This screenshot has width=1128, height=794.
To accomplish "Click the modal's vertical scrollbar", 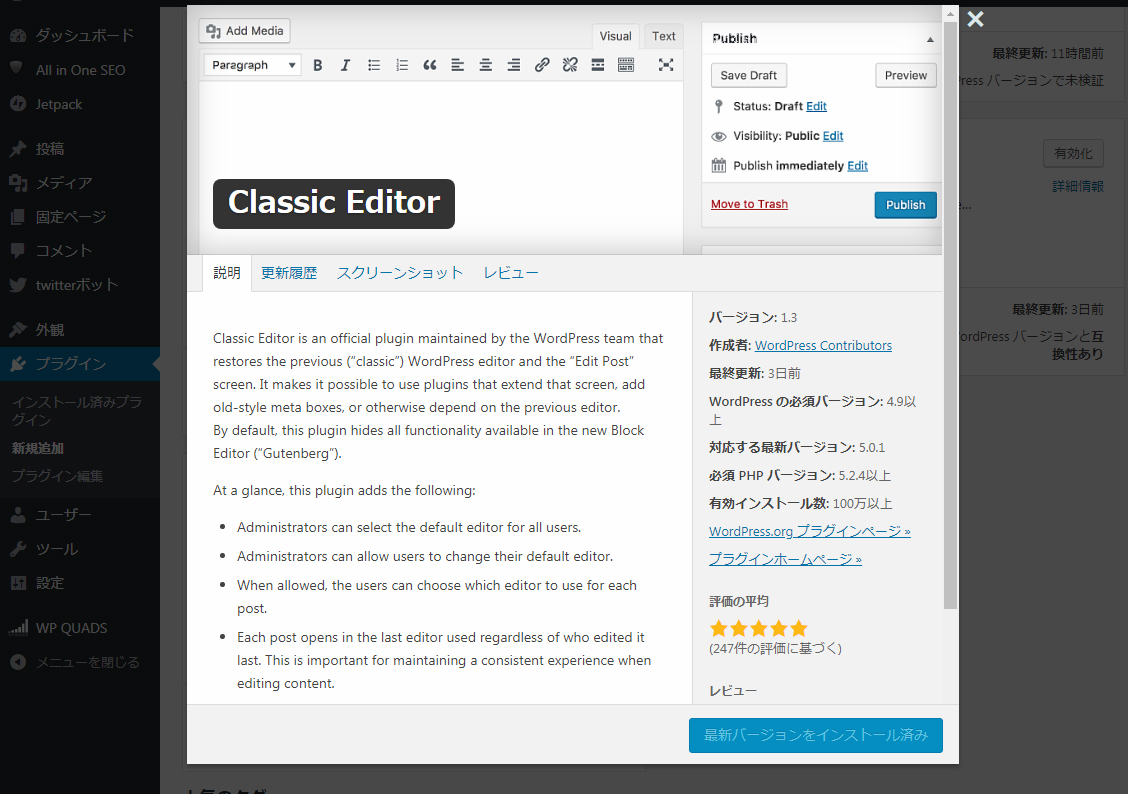I will click(x=950, y=300).
